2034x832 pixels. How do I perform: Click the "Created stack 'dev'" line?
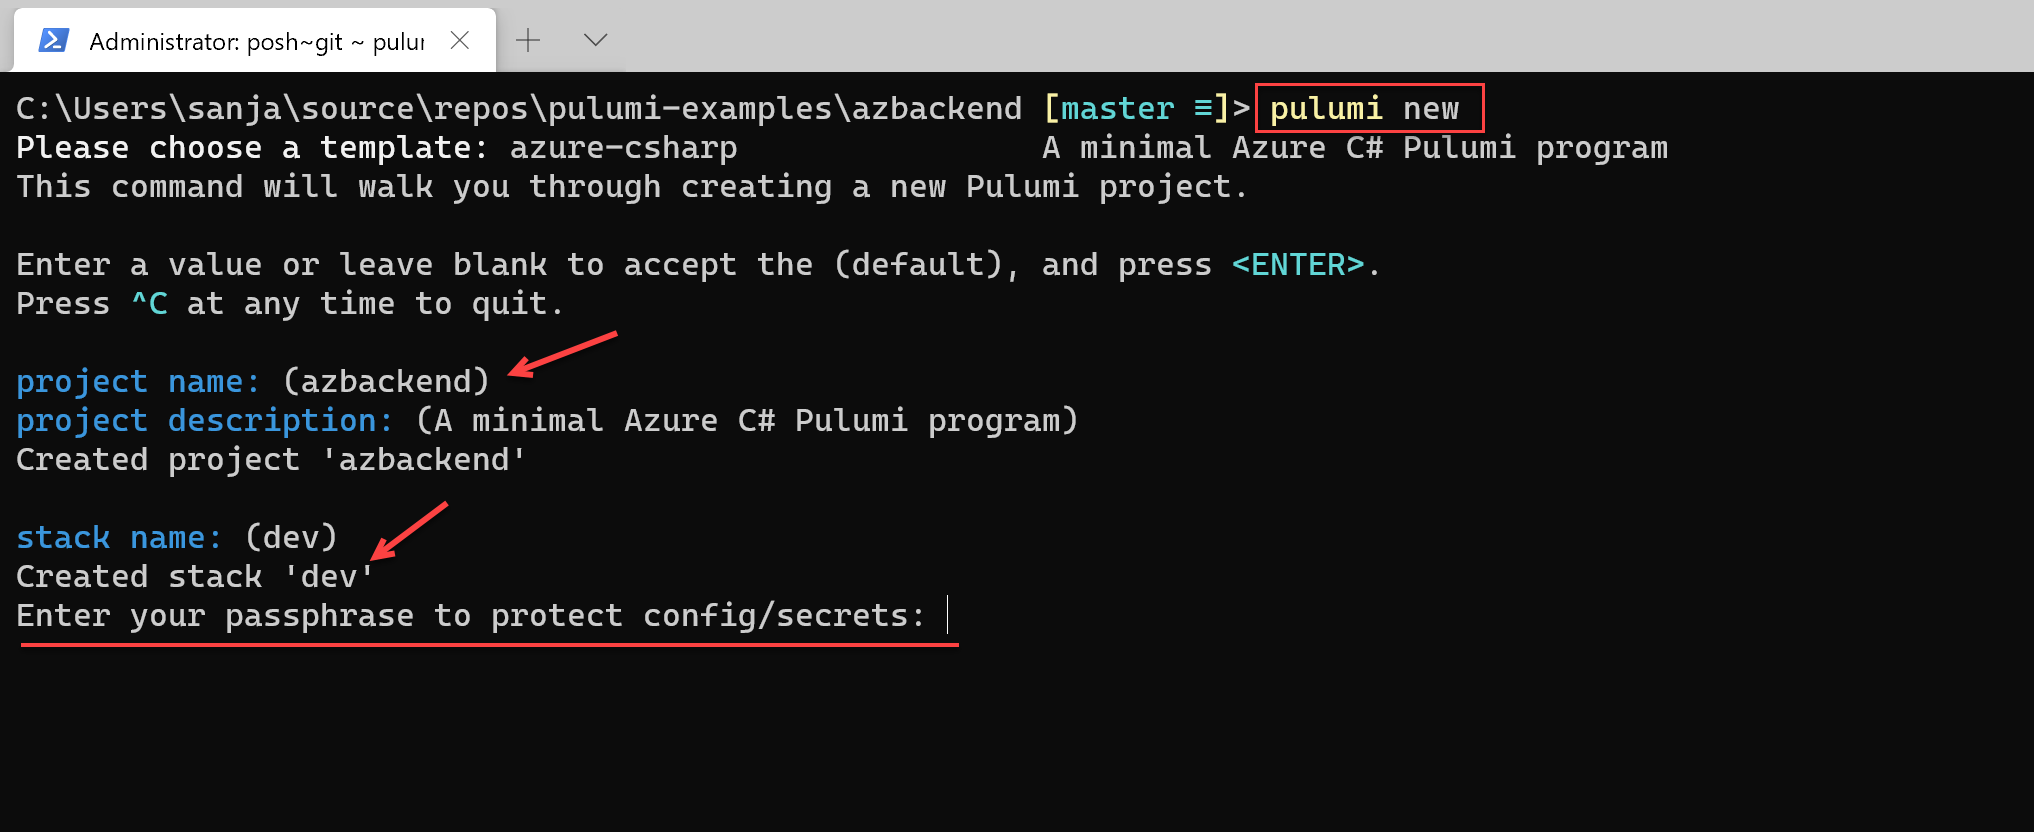pos(195,577)
